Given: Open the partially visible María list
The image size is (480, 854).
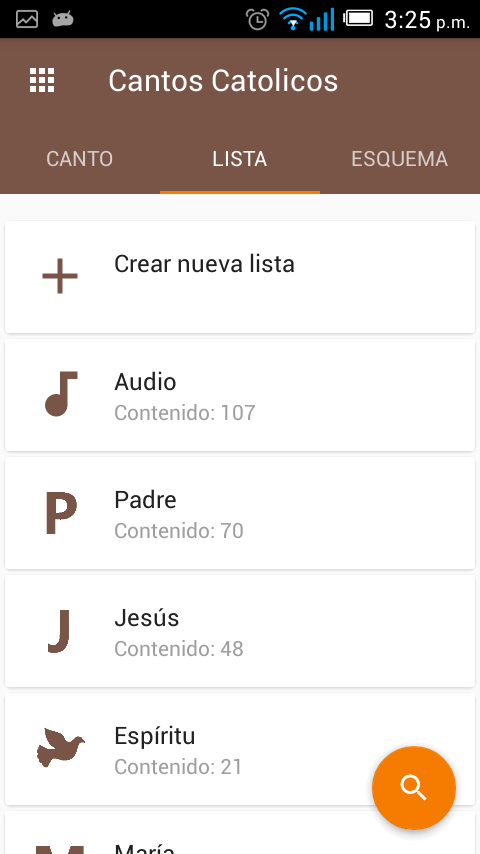Looking at the screenshot, I should click(x=240, y=833).
